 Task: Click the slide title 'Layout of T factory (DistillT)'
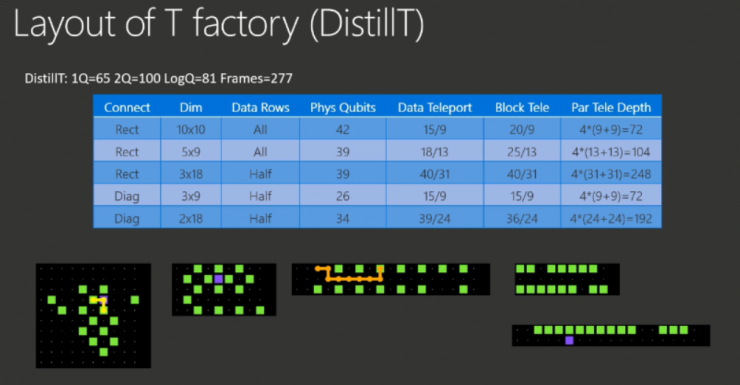(x=219, y=24)
